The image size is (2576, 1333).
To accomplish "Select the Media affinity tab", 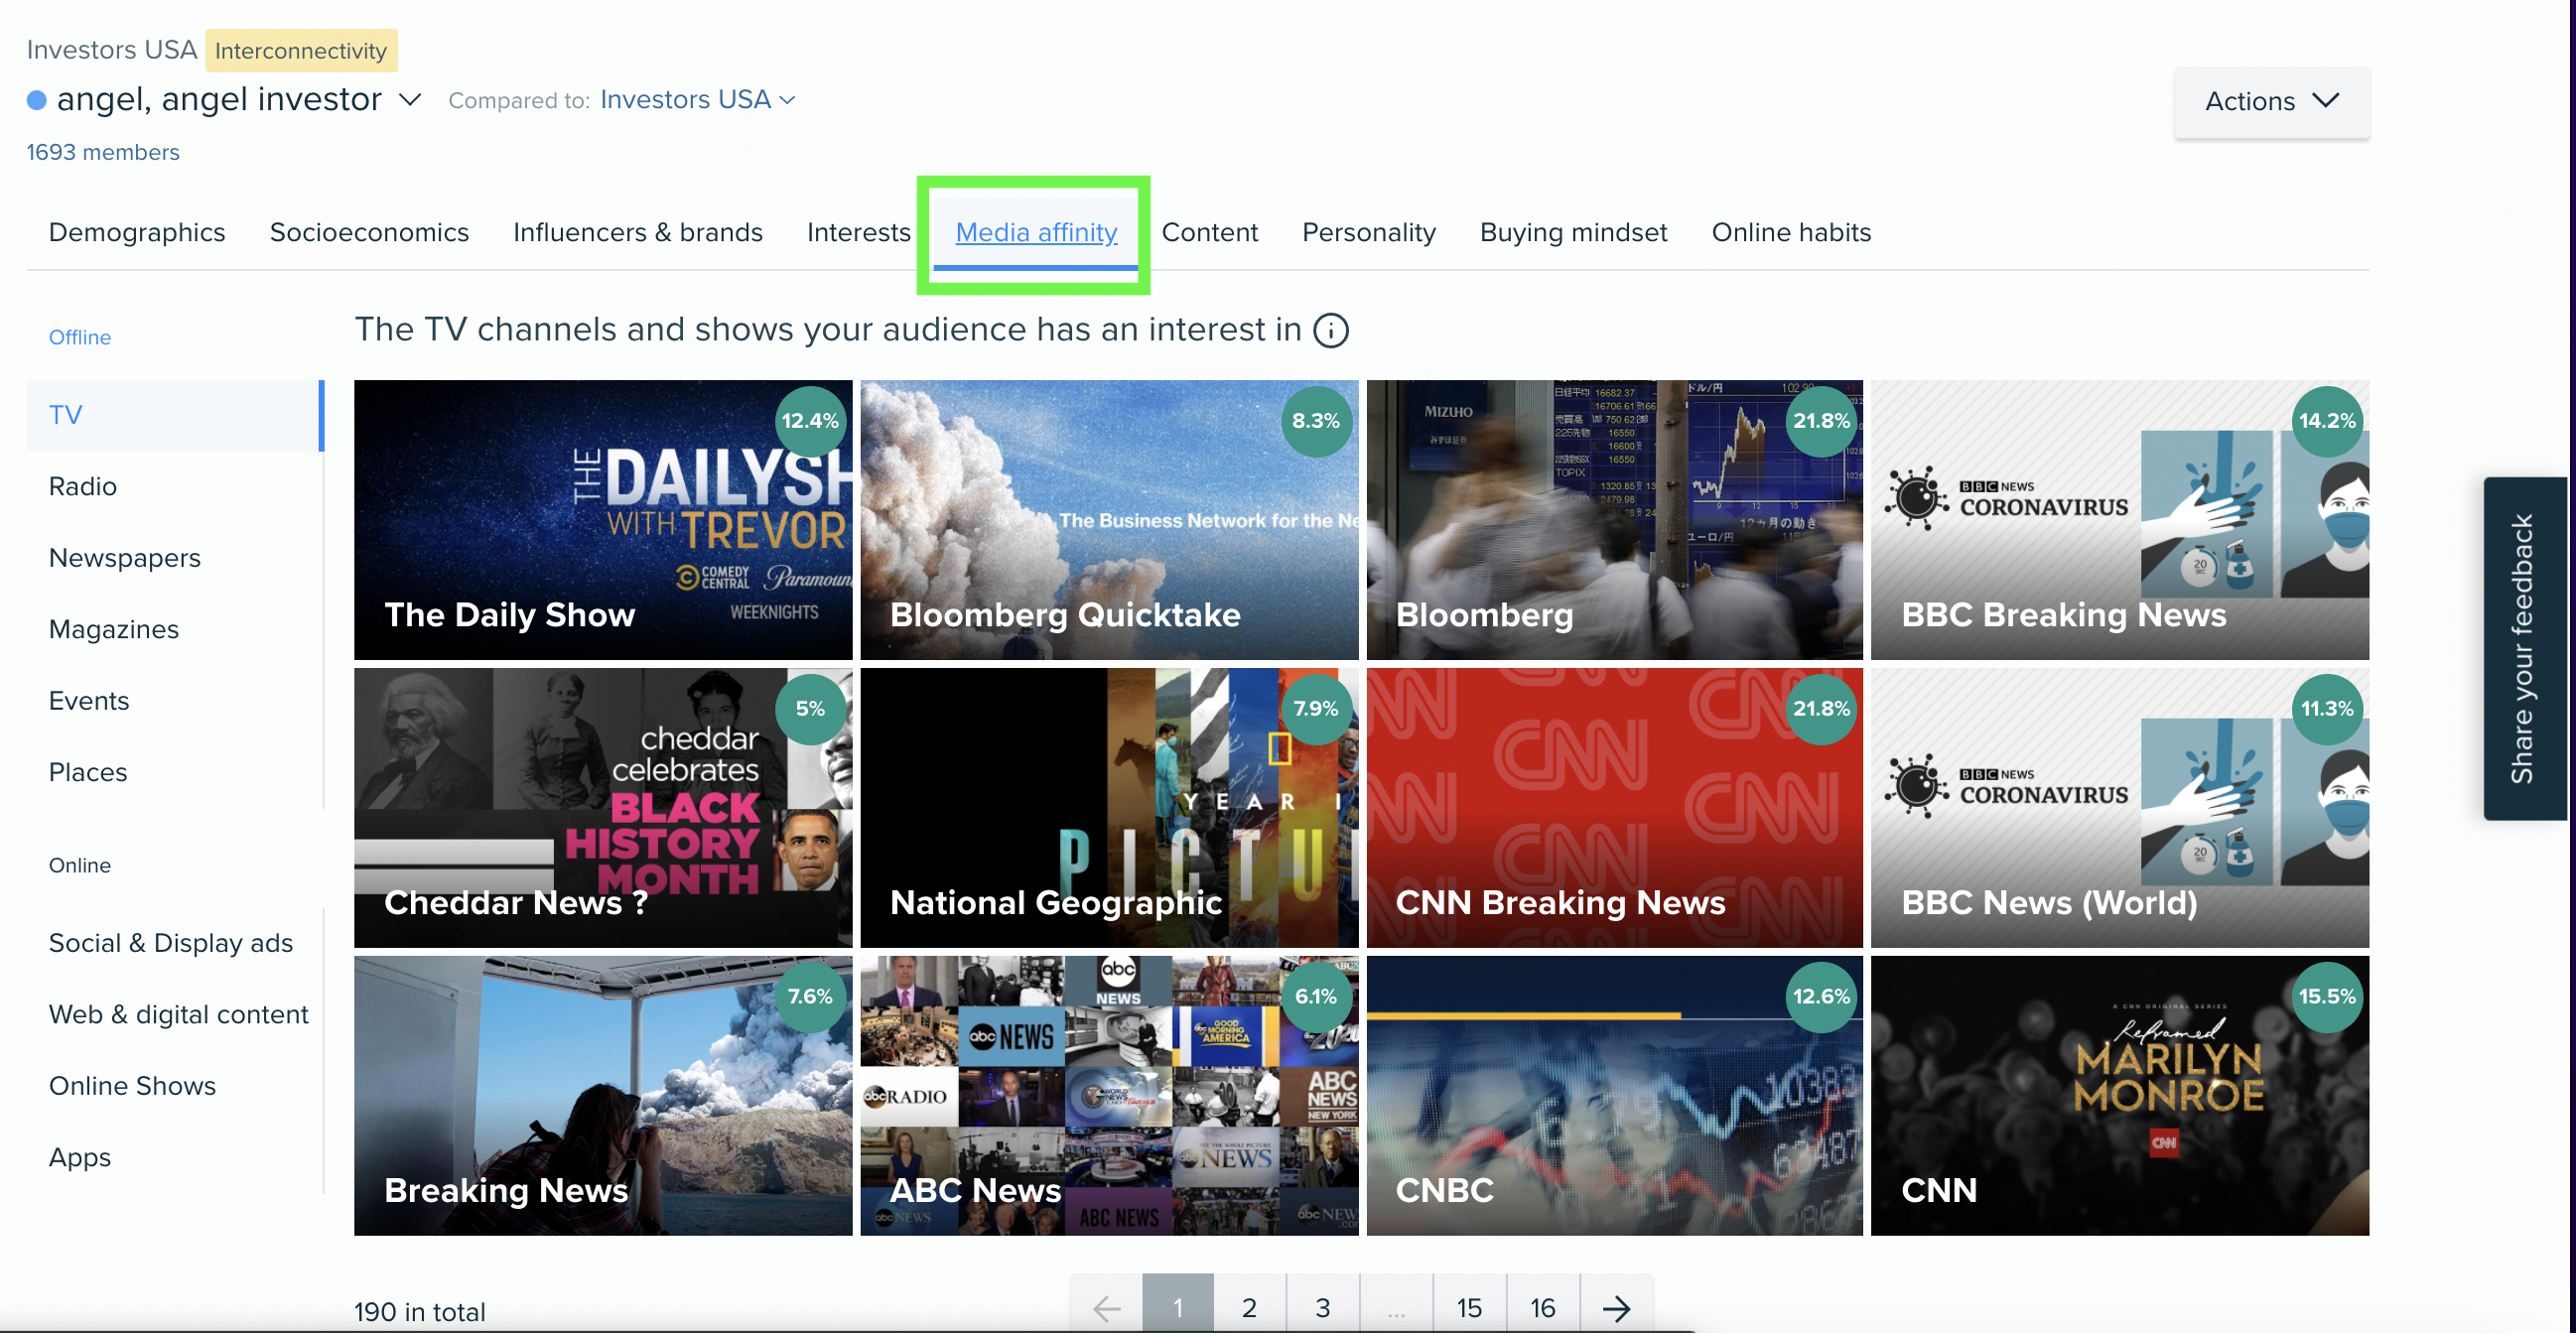I will click(x=1036, y=232).
